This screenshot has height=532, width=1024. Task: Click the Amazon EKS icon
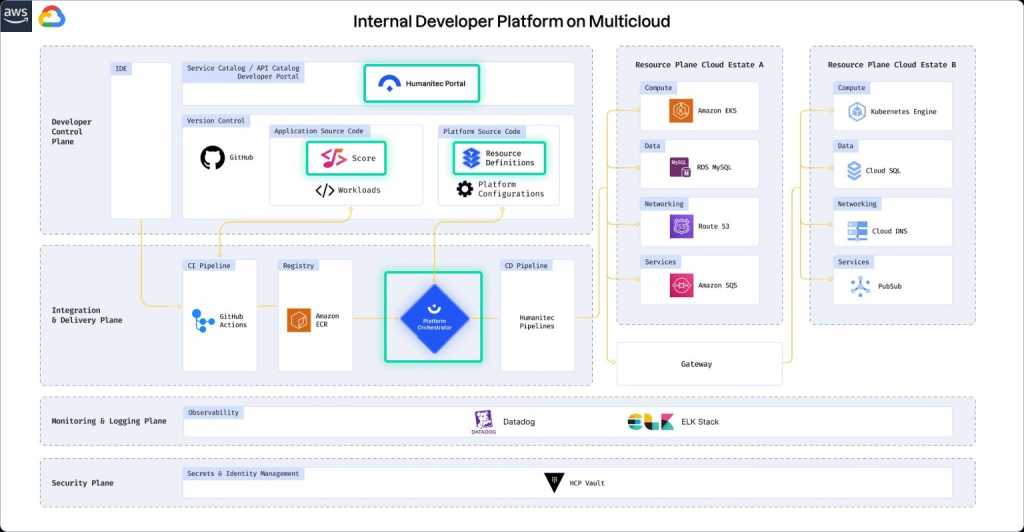681,111
